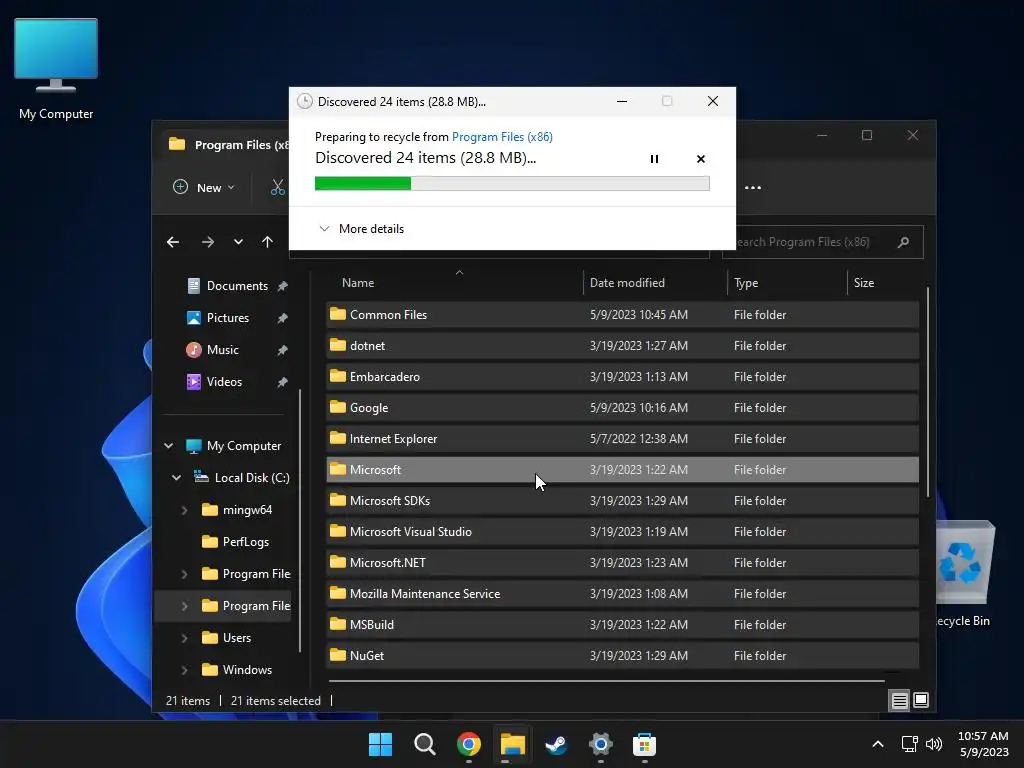Select the Microsoft folder row
This screenshot has width=1024, height=768.
pos(622,470)
